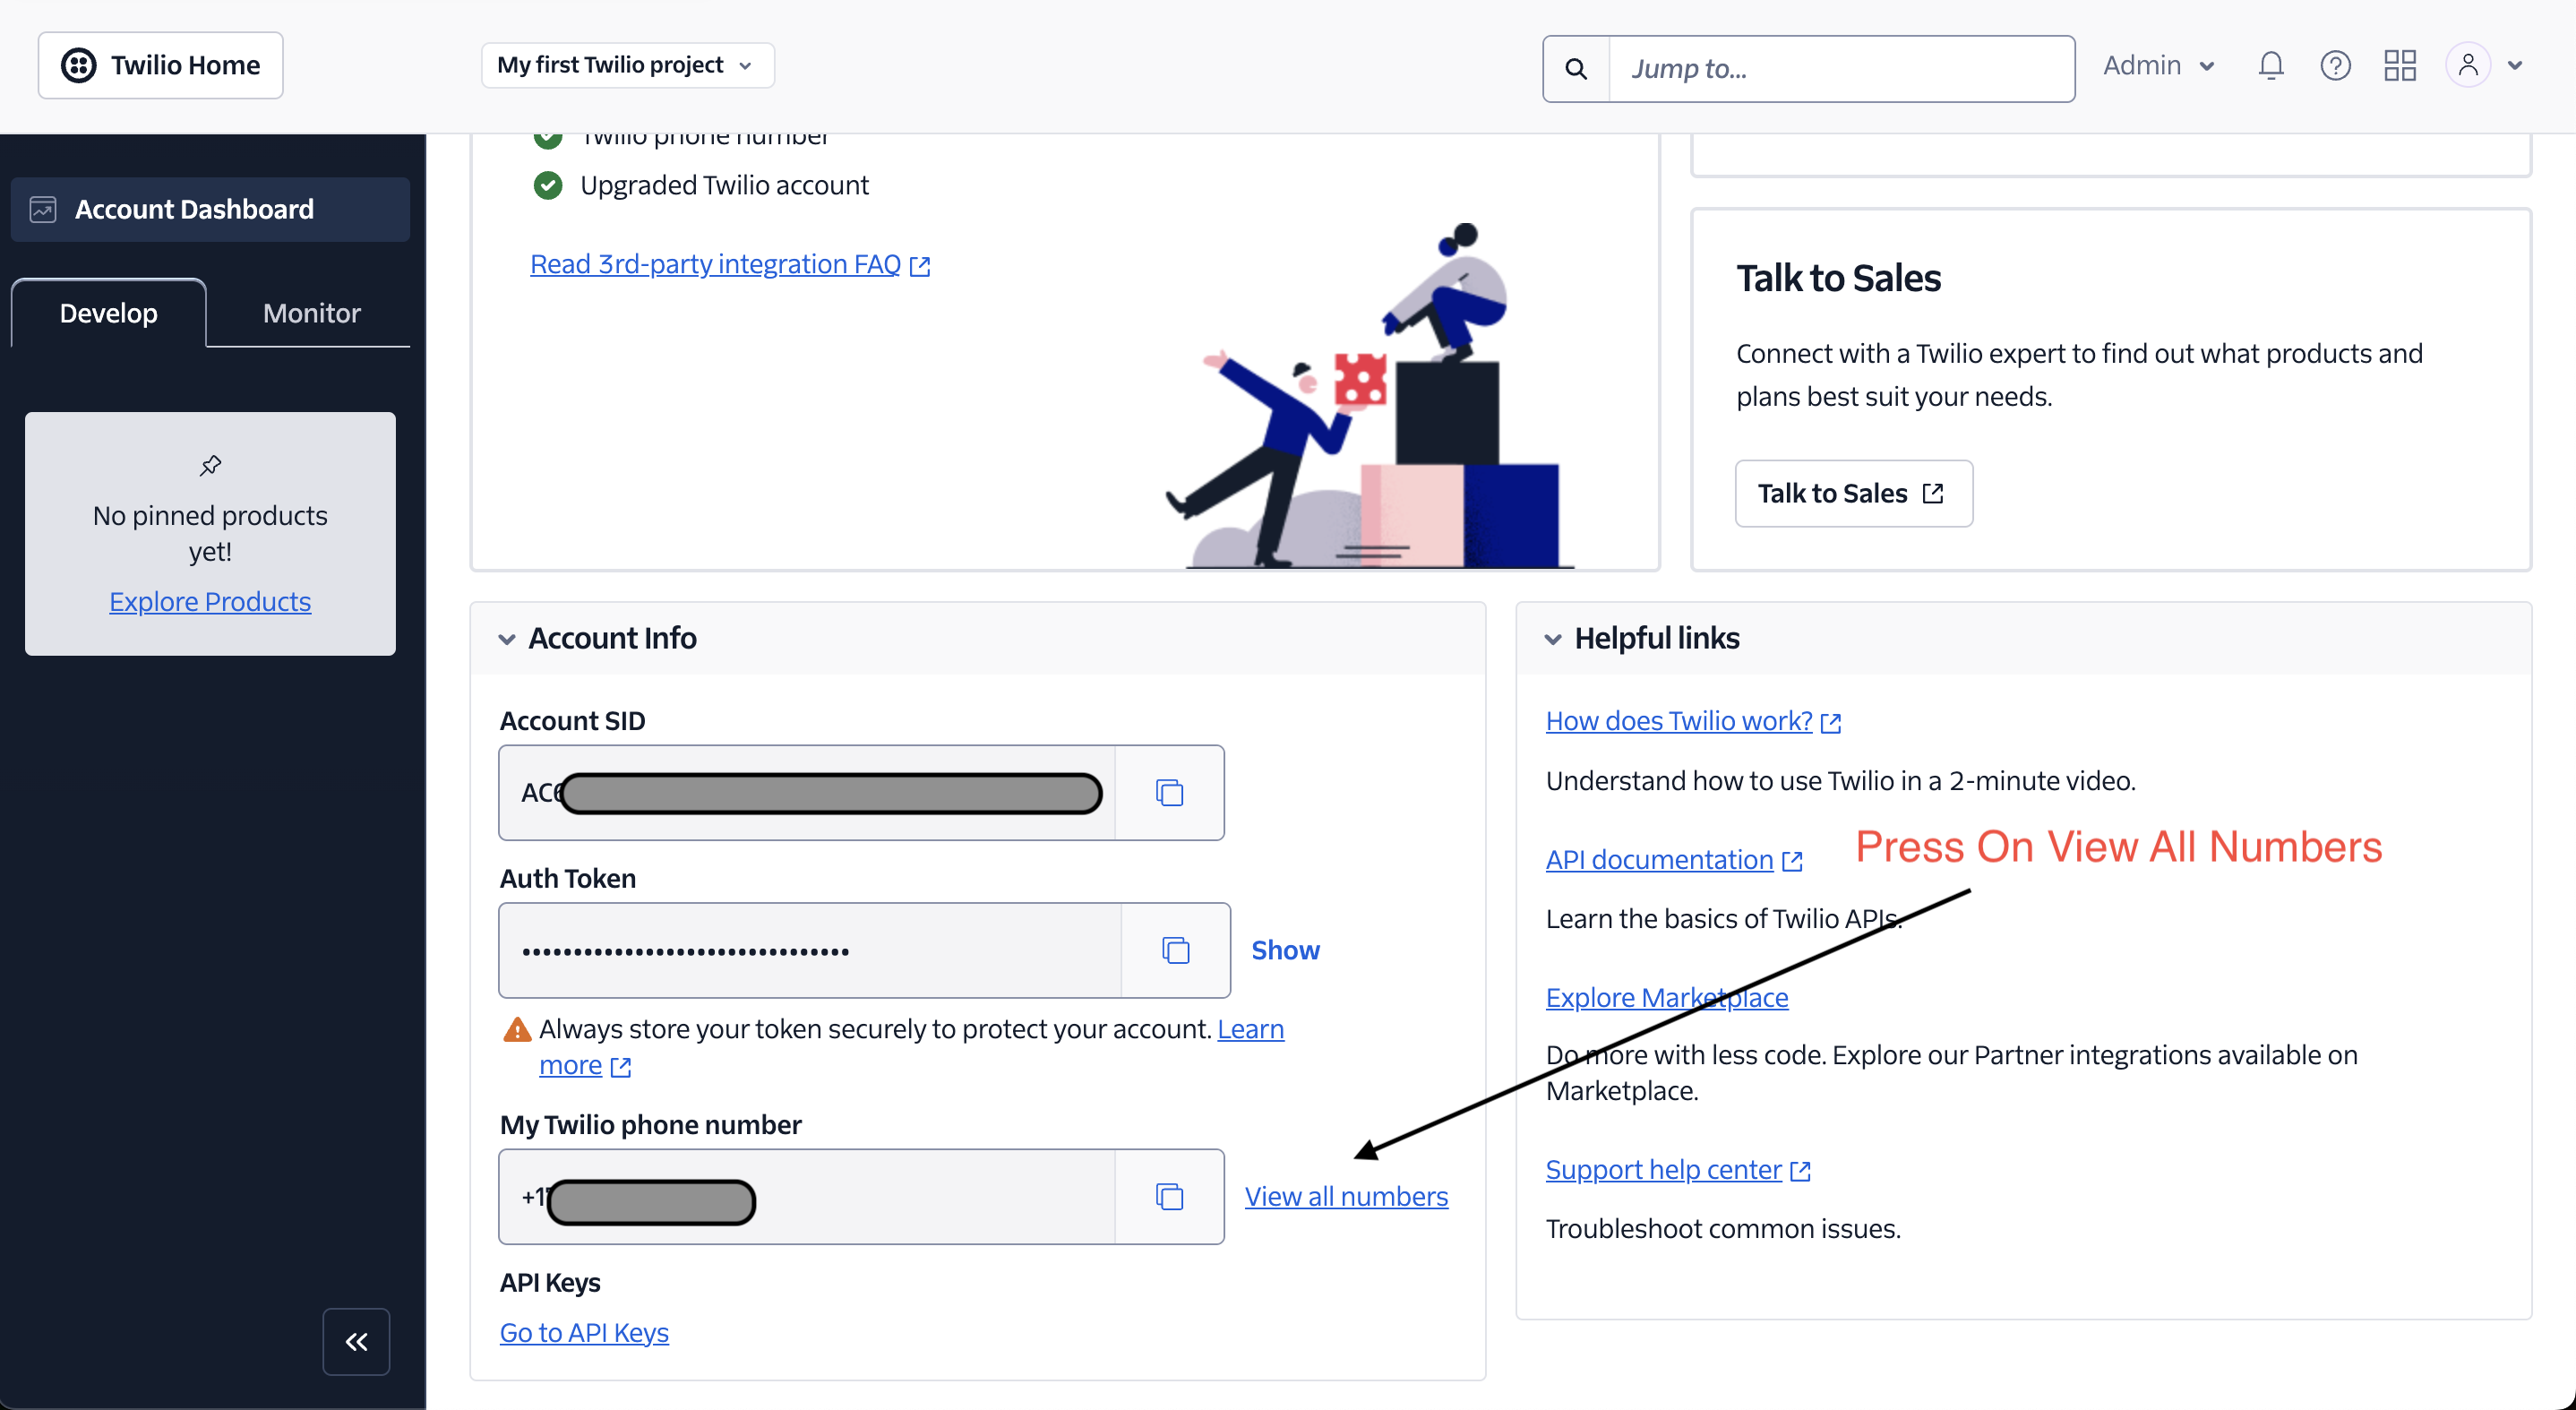Click the search magnifier icon

(x=1576, y=69)
